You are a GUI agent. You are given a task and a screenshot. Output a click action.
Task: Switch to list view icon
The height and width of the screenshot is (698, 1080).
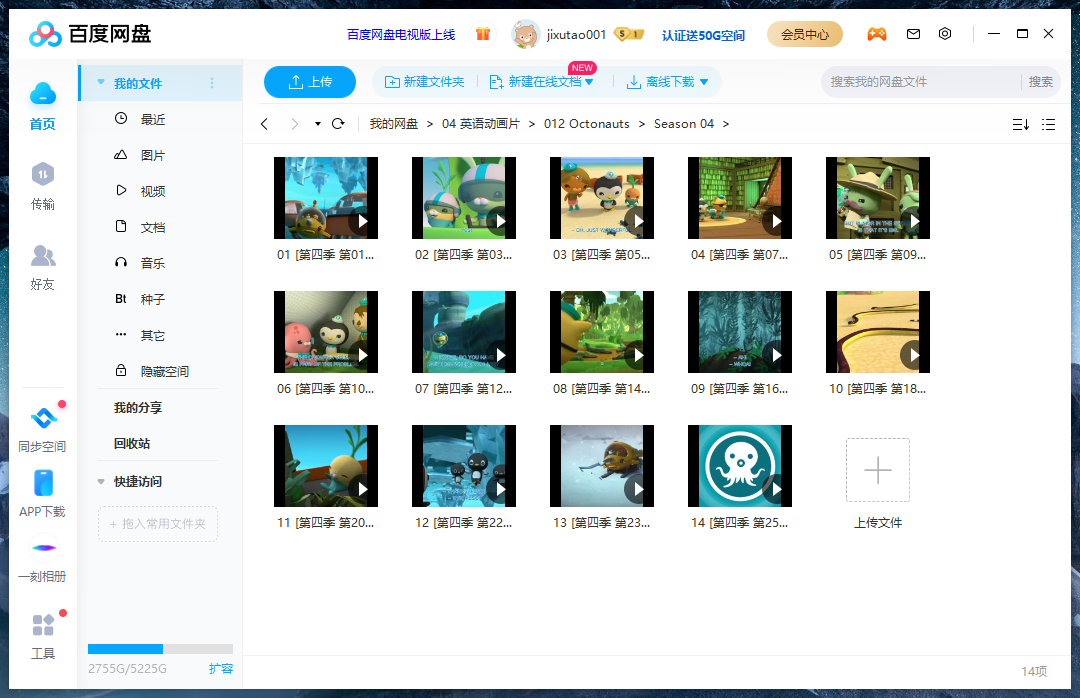pos(1048,125)
